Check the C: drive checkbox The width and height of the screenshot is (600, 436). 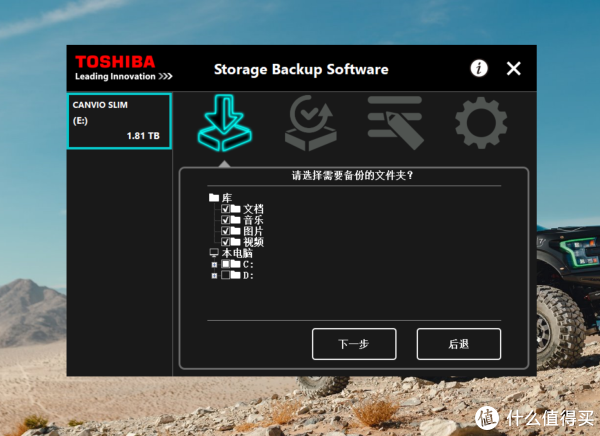click(225, 264)
